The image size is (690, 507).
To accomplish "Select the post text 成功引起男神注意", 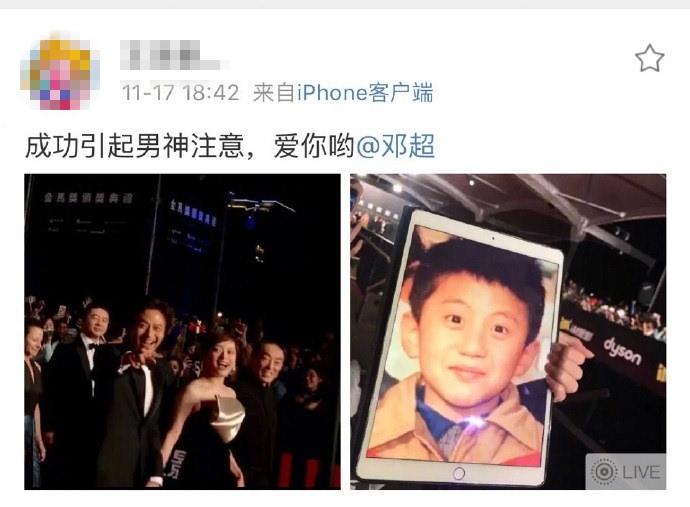I will point(134,146).
